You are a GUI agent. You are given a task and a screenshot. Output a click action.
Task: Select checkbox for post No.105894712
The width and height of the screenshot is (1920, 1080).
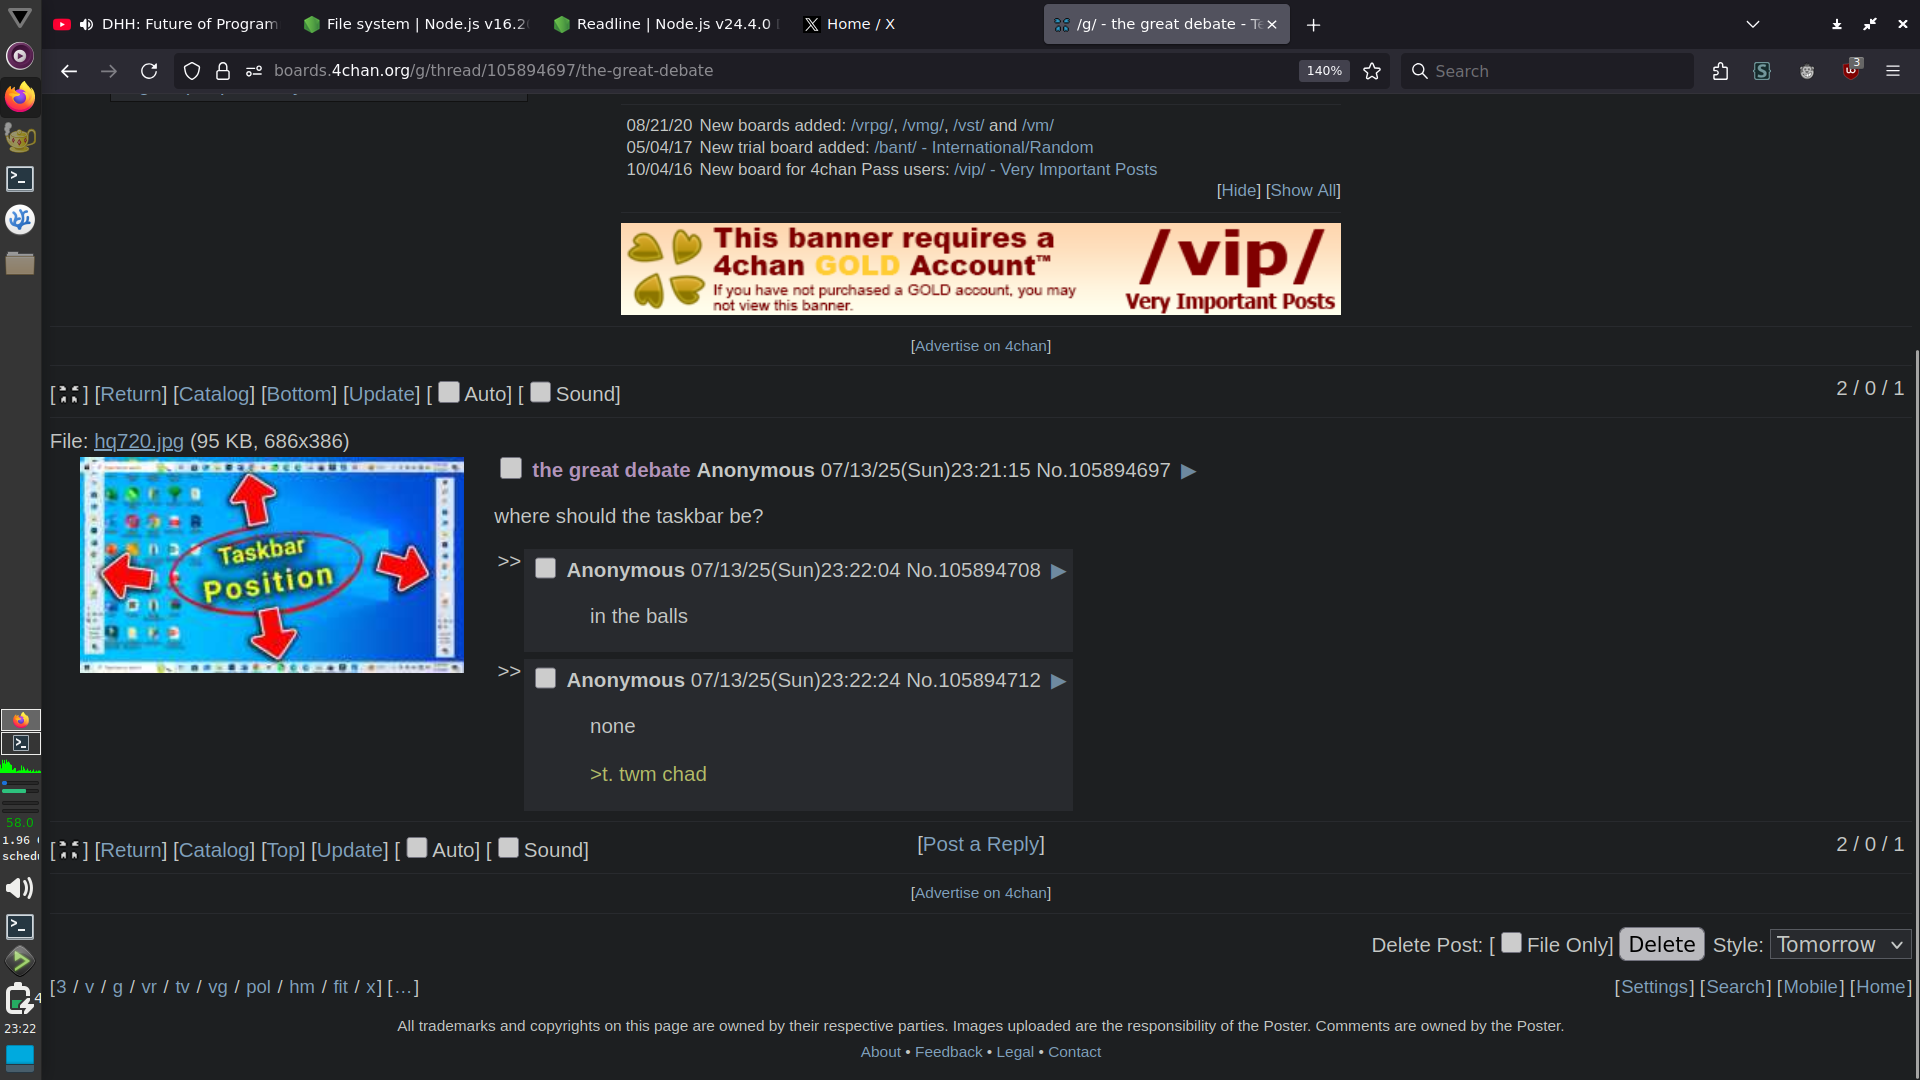coord(545,678)
